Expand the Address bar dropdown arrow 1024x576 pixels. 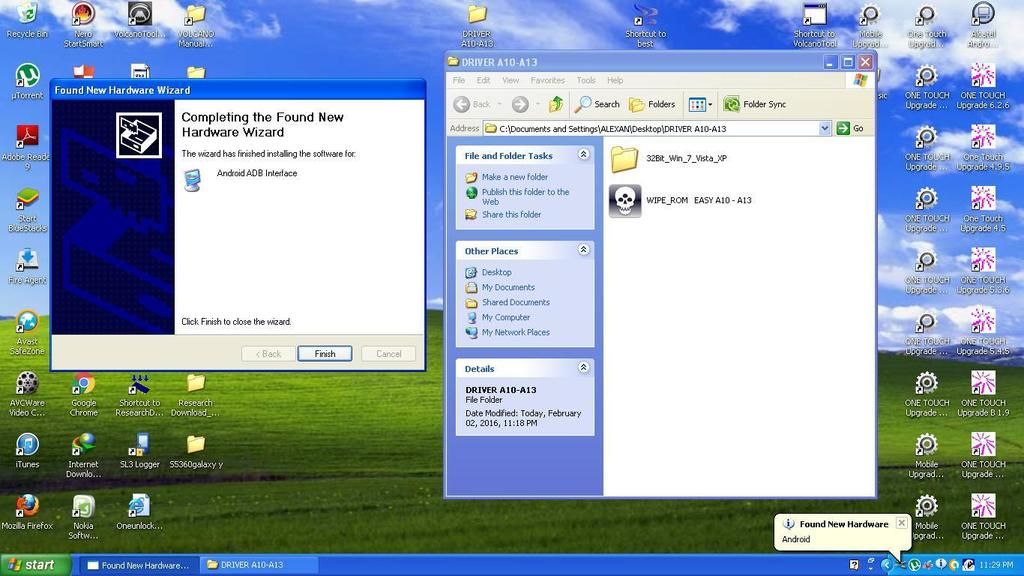click(x=825, y=128)
